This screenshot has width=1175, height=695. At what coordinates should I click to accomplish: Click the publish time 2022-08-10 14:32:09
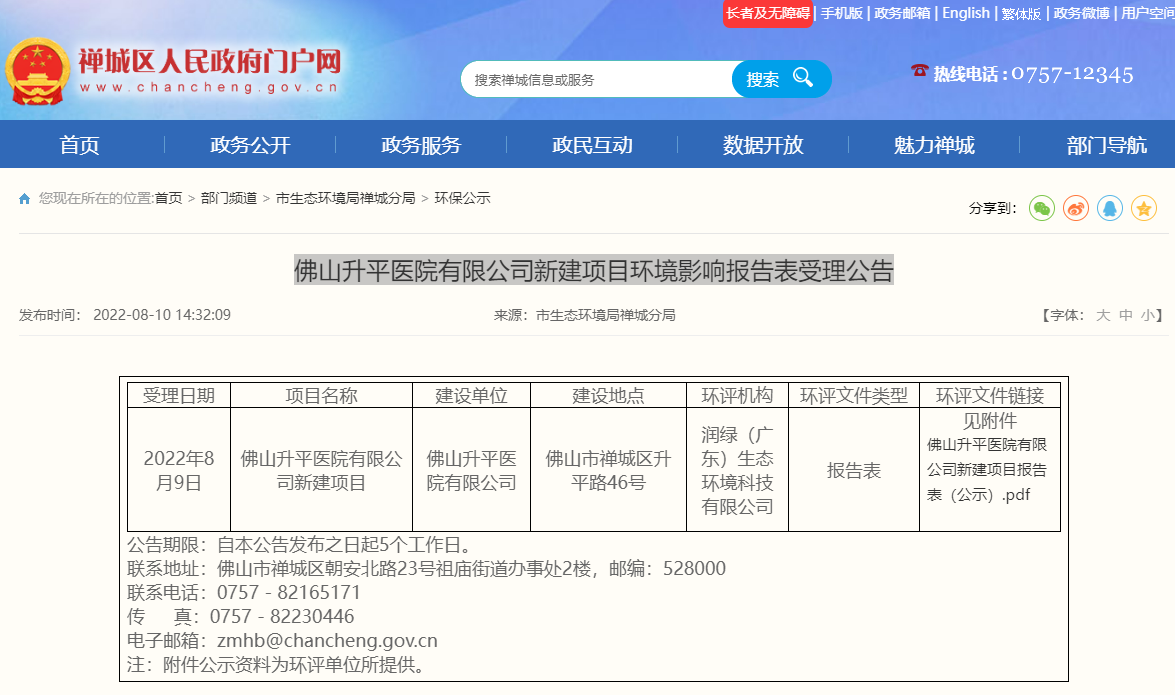click(162, 315)
